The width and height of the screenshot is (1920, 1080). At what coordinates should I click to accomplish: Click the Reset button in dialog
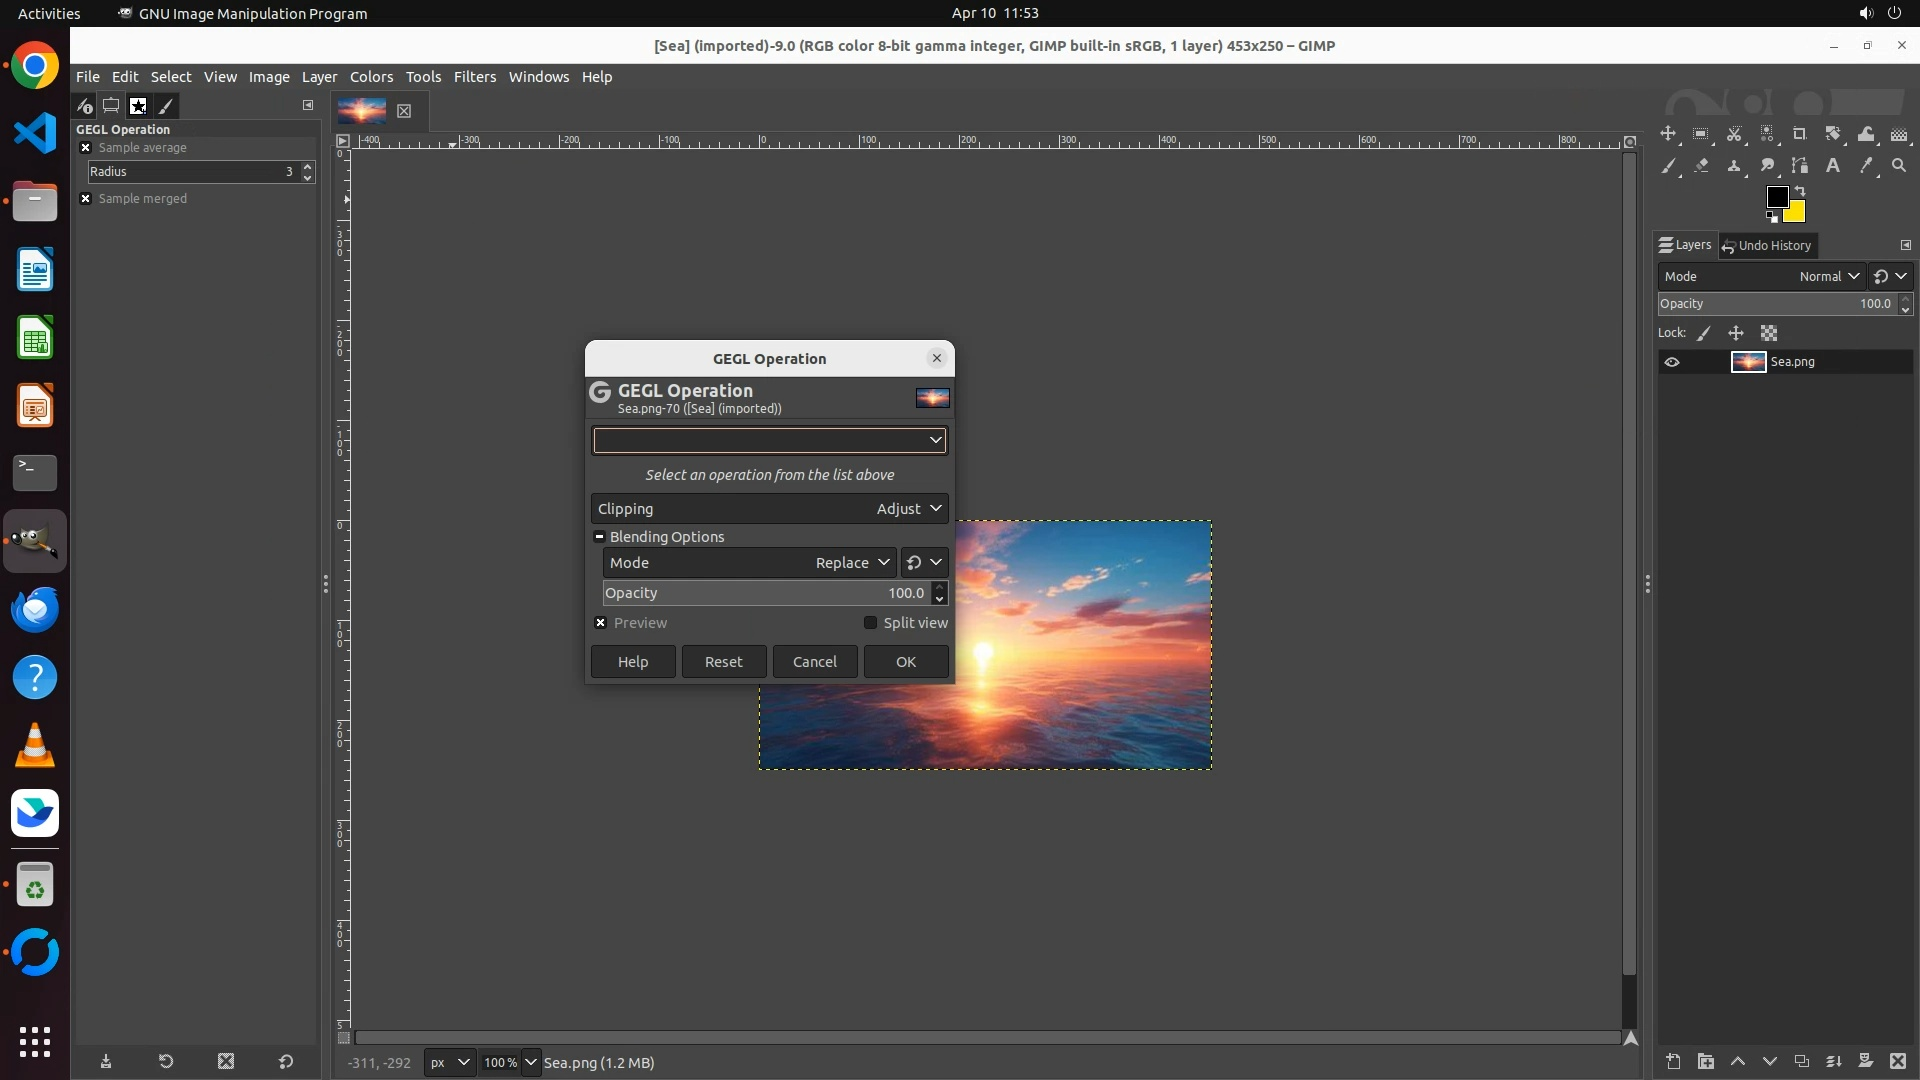723,662
